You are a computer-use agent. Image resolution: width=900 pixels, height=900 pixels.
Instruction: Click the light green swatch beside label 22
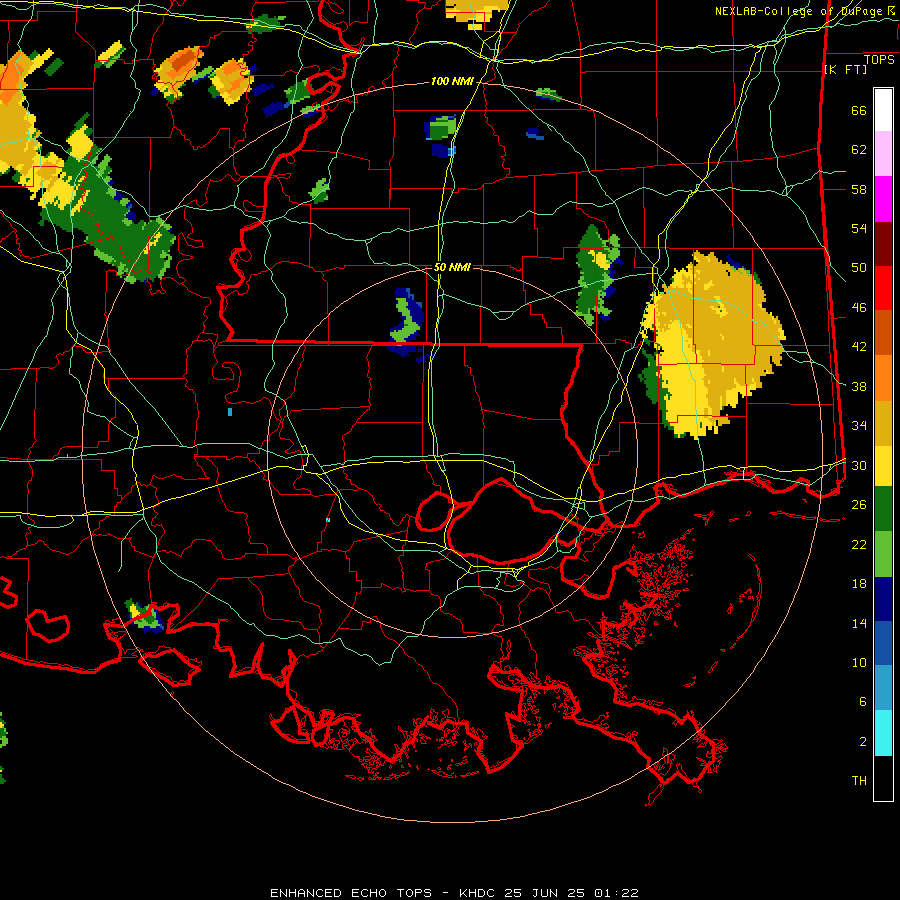click(883, 554)
